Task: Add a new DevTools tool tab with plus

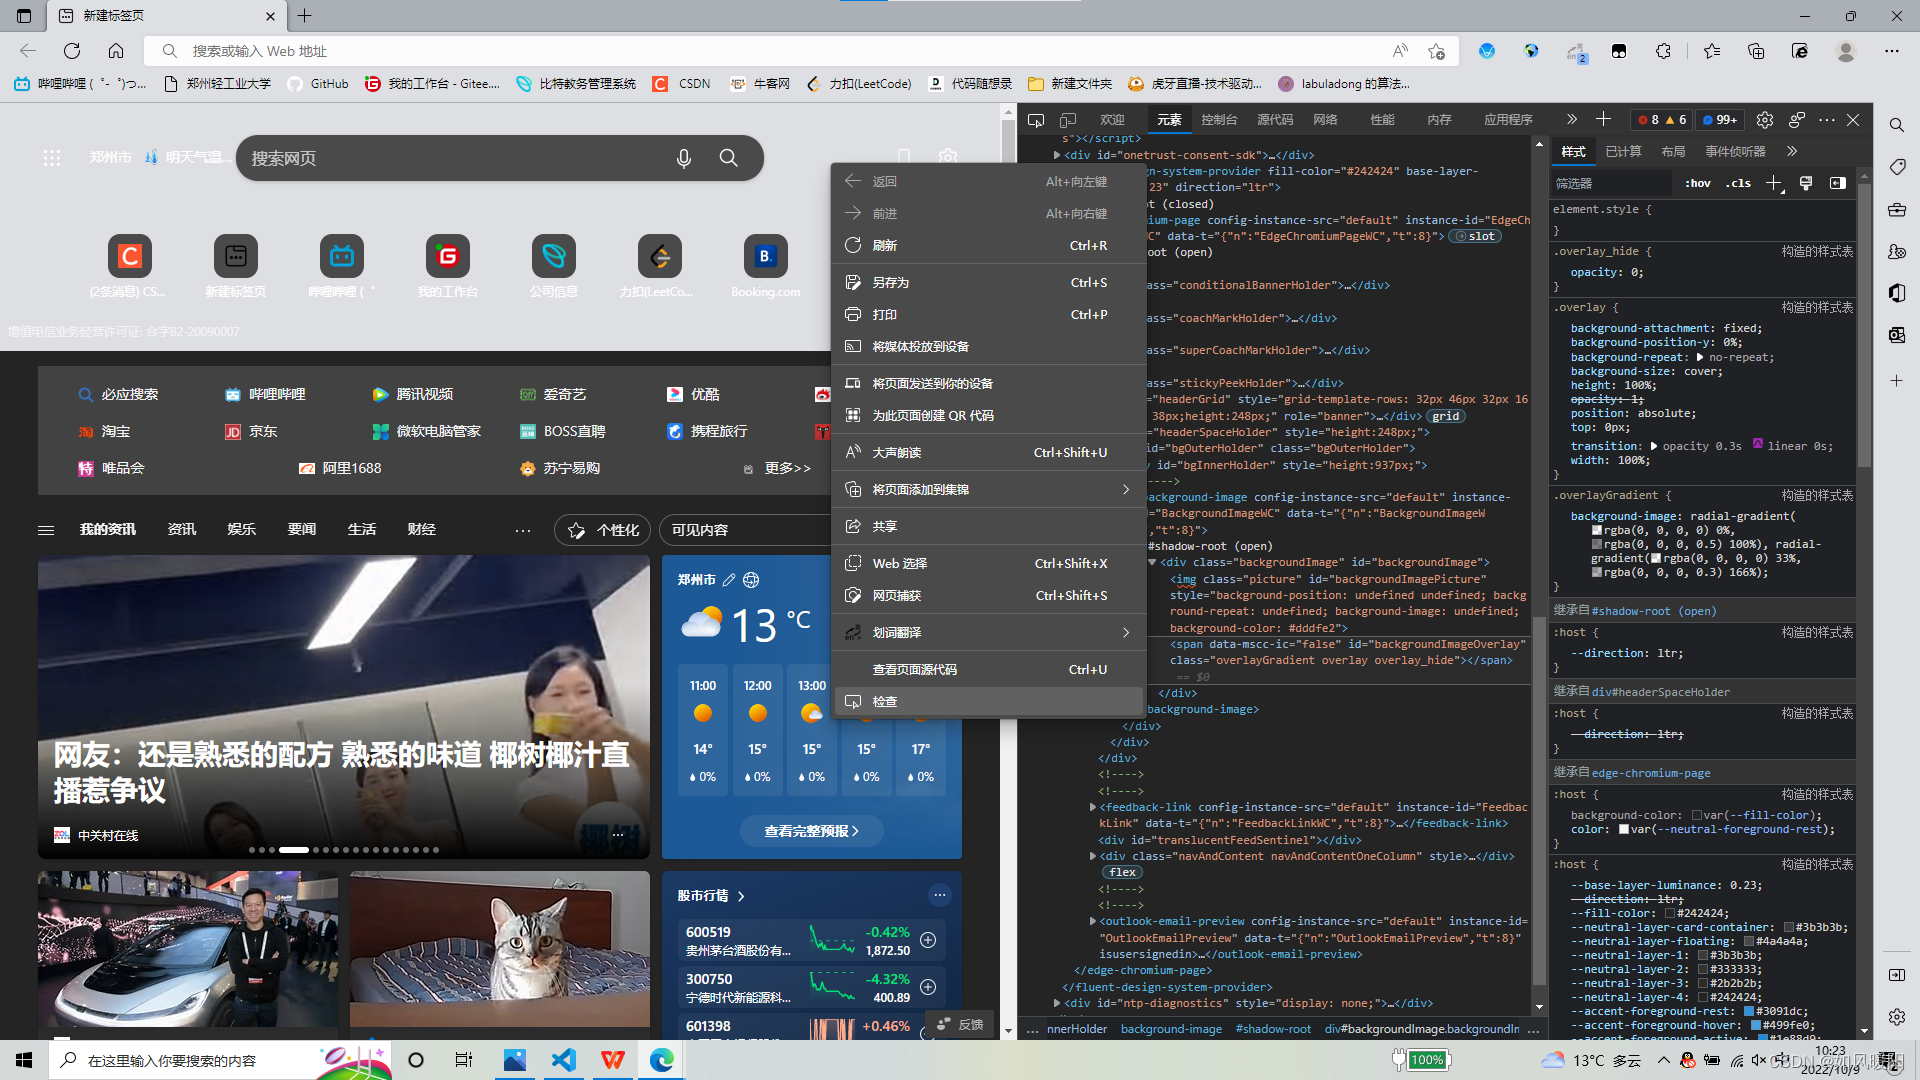Action: tap(1603, 120)
